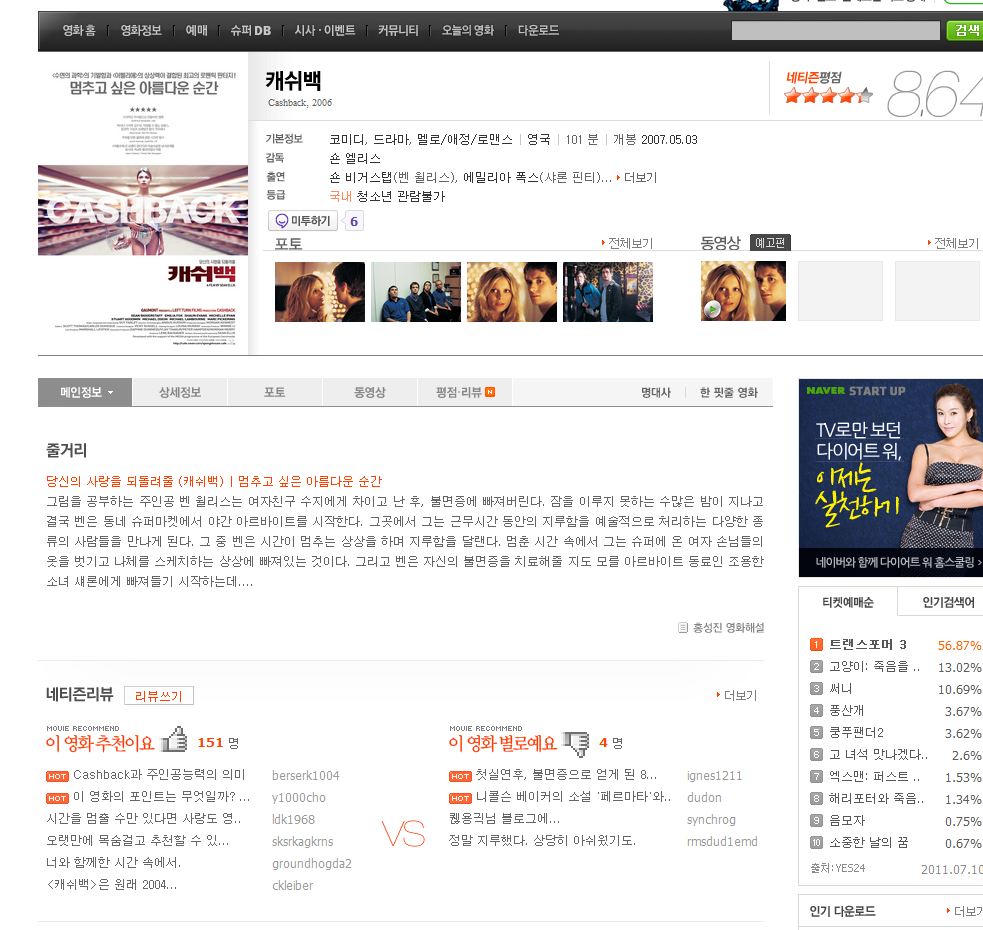983x930 pixels.
Task: Open the 영화홈 menu item
Action: (x=79, y=30)
